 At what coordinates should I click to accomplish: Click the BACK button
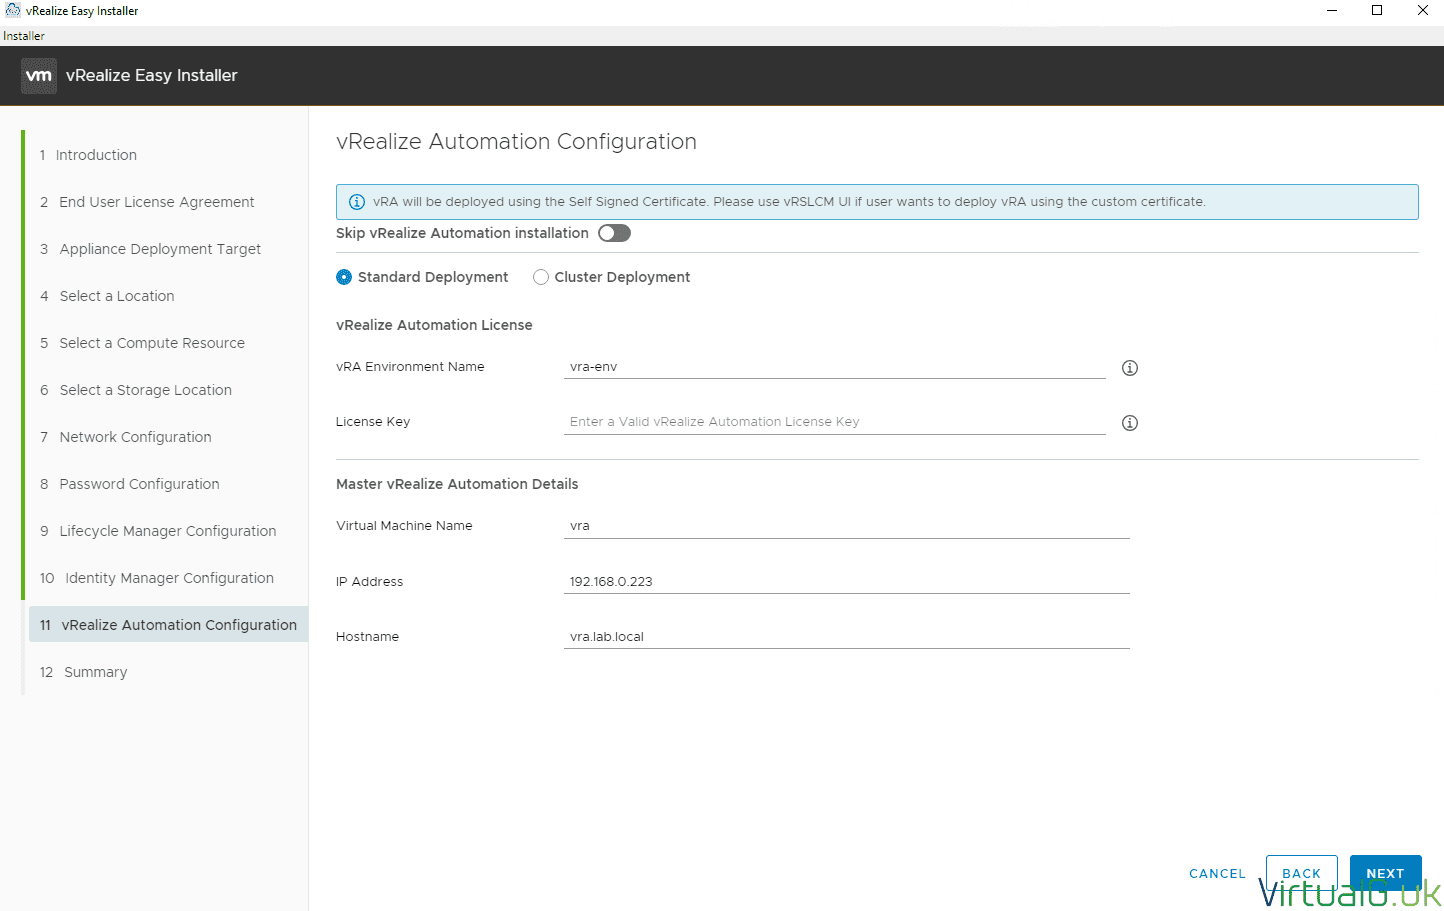coord(1301,873)
